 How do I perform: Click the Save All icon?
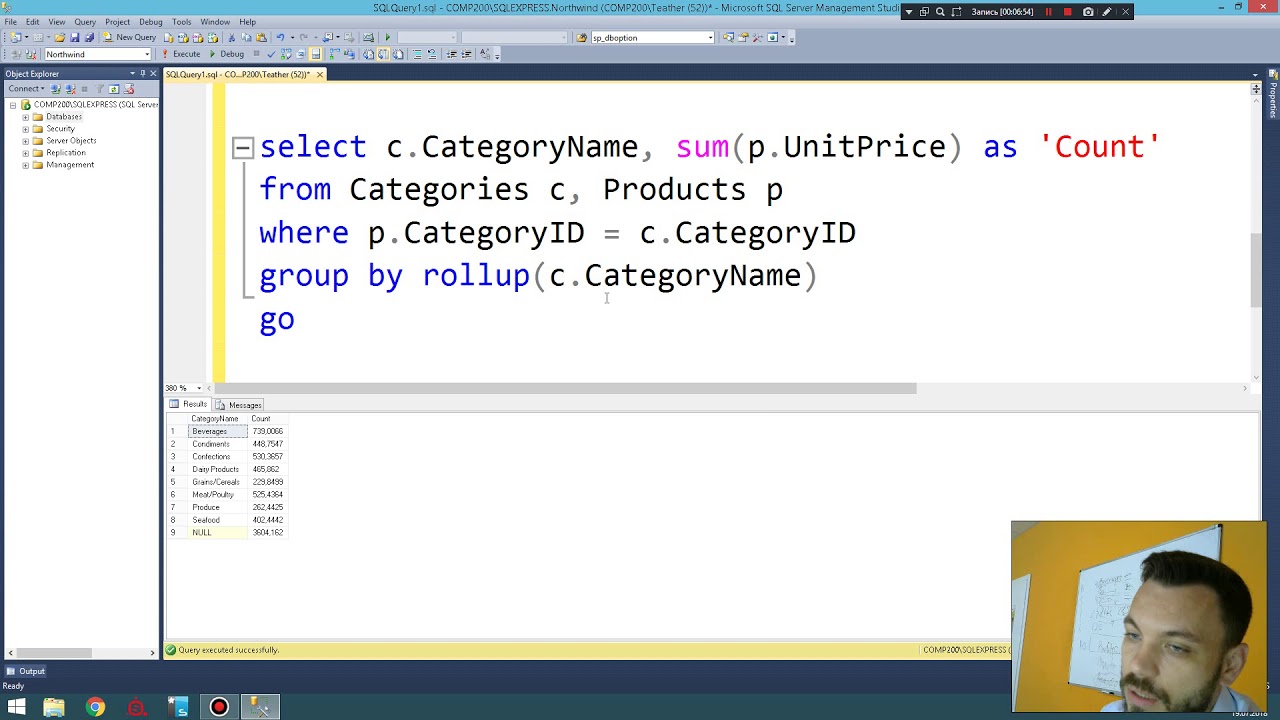coord(89,37)
